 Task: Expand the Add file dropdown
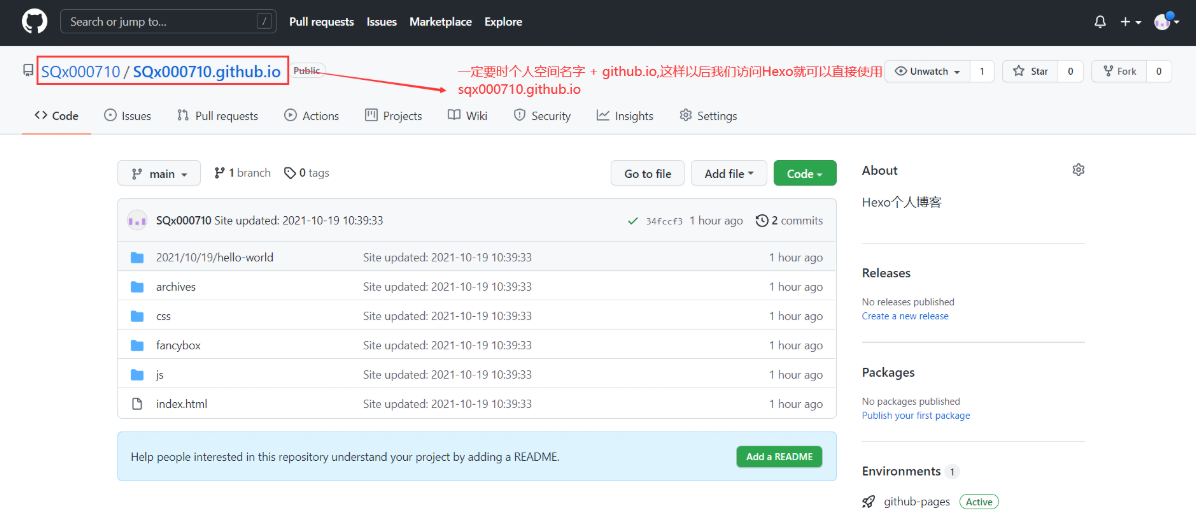coord(729,173)
